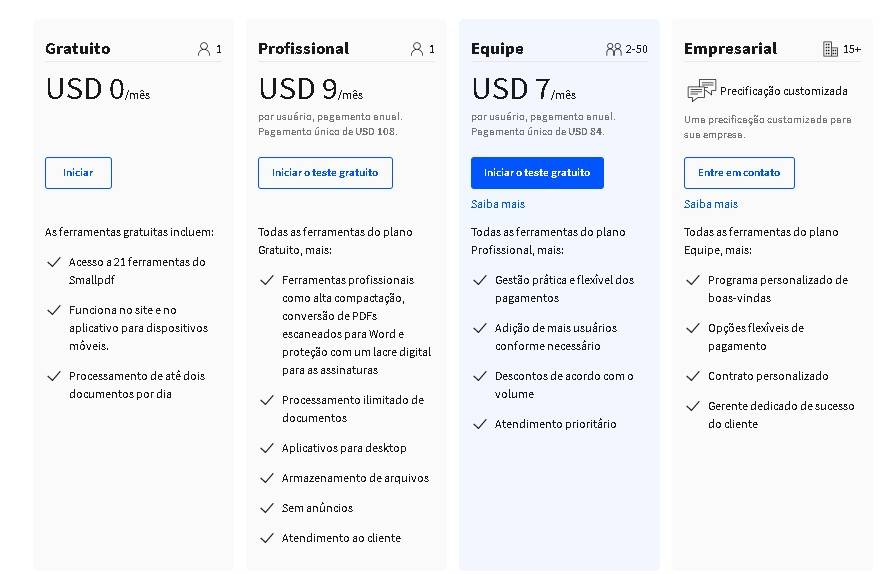Click the checkmark next to Aplicativos para desktop
This screenshot has width=894, height=574.
(267, 448)
